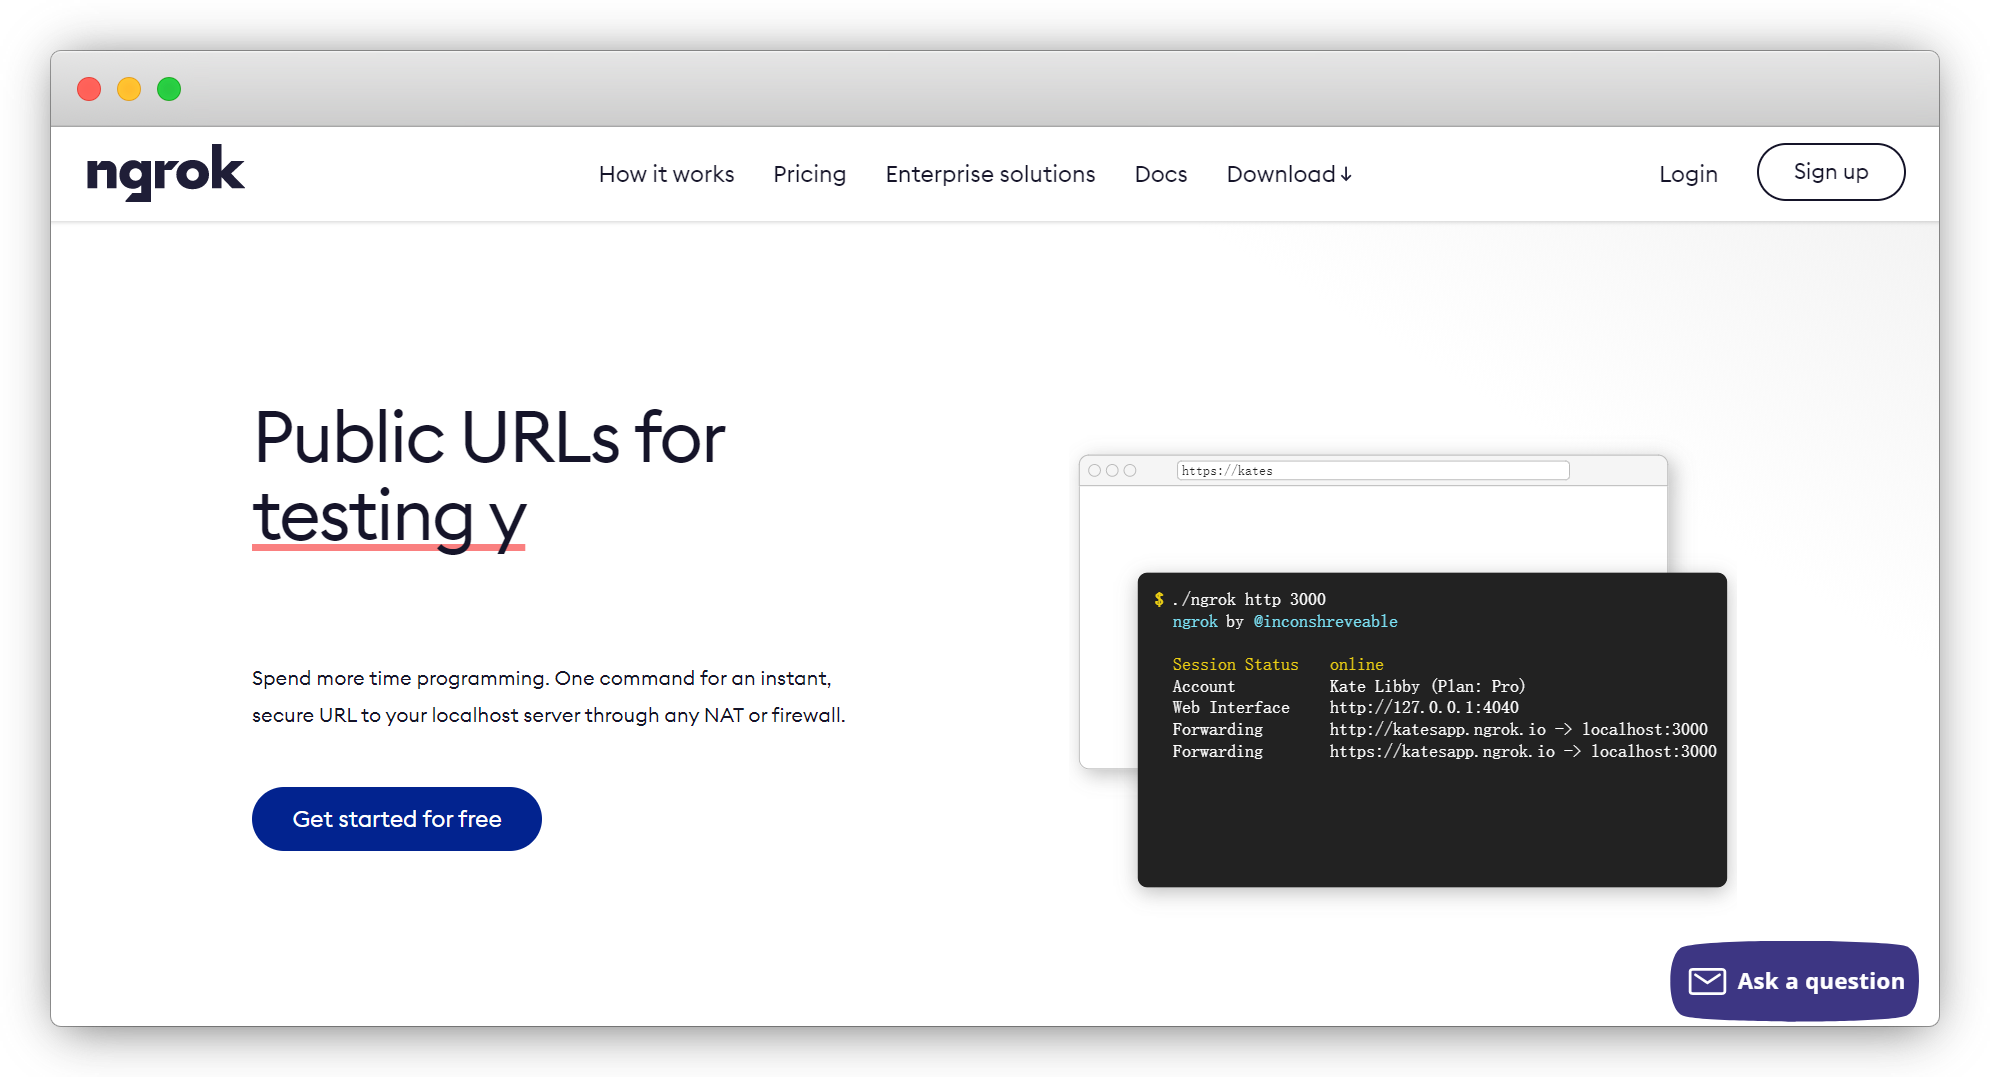Click Get started for free button

pos(396,819)
